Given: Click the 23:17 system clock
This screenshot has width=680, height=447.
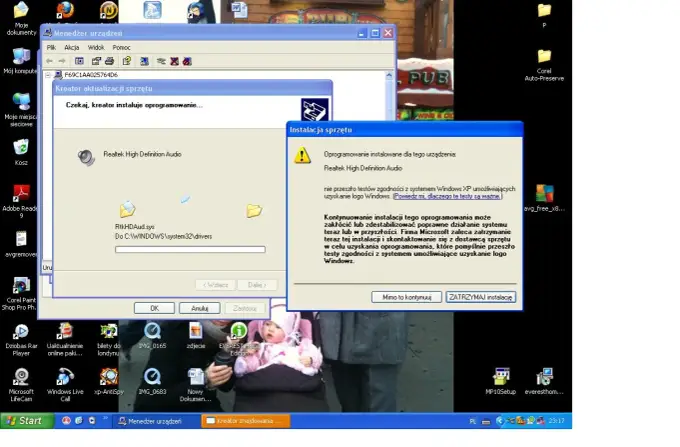Looking at the screenshot, I should [556, 421].
